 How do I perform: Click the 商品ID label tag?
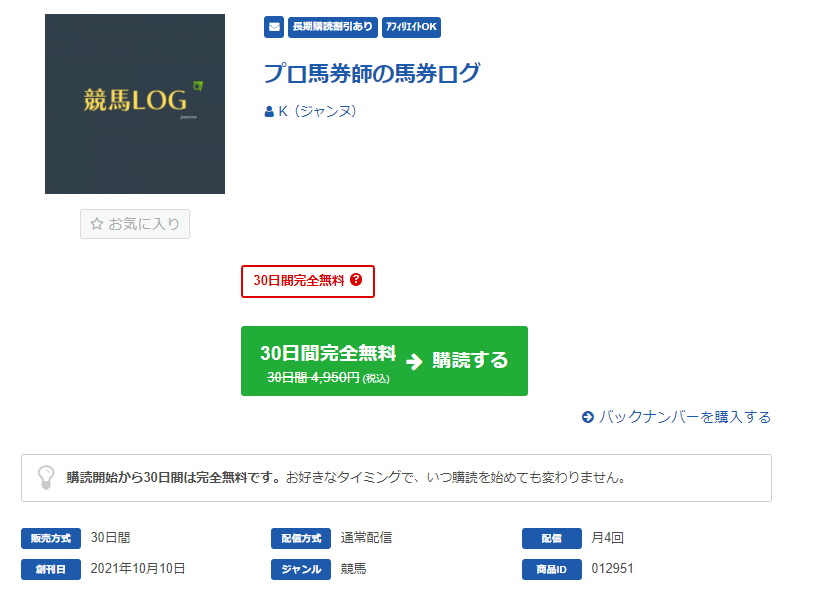(x=551, y=569)
